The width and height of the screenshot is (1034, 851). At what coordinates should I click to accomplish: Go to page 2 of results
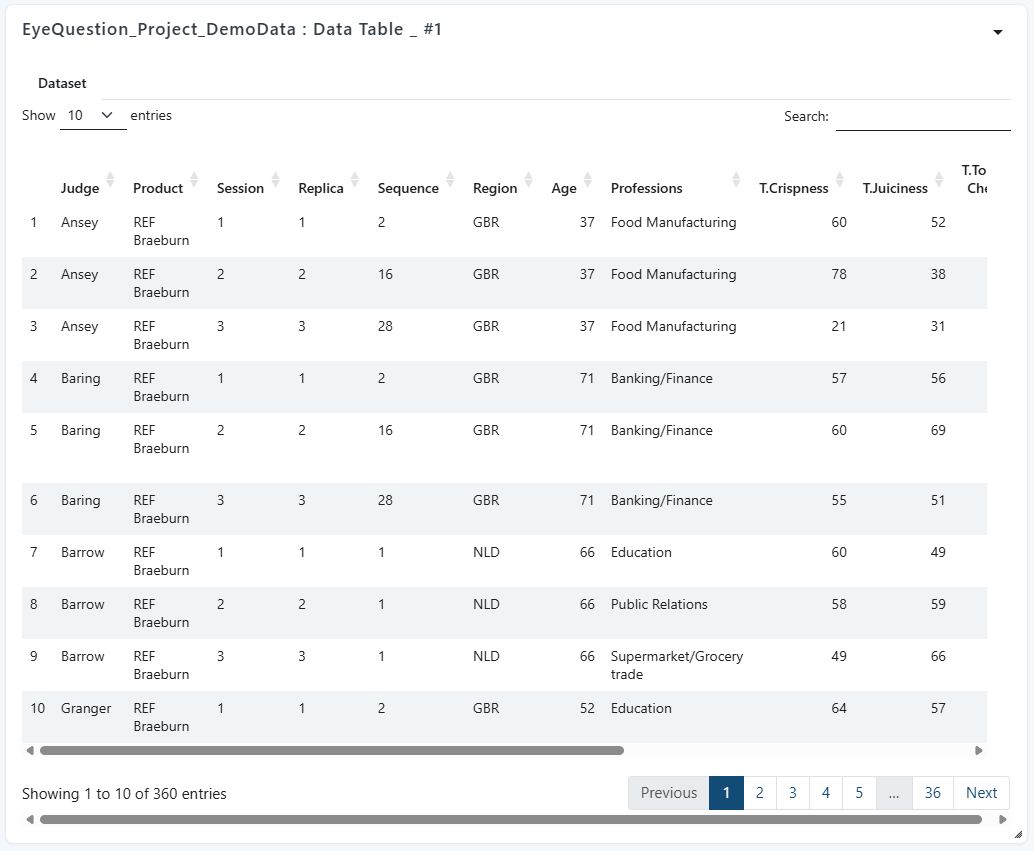point(760,793)
